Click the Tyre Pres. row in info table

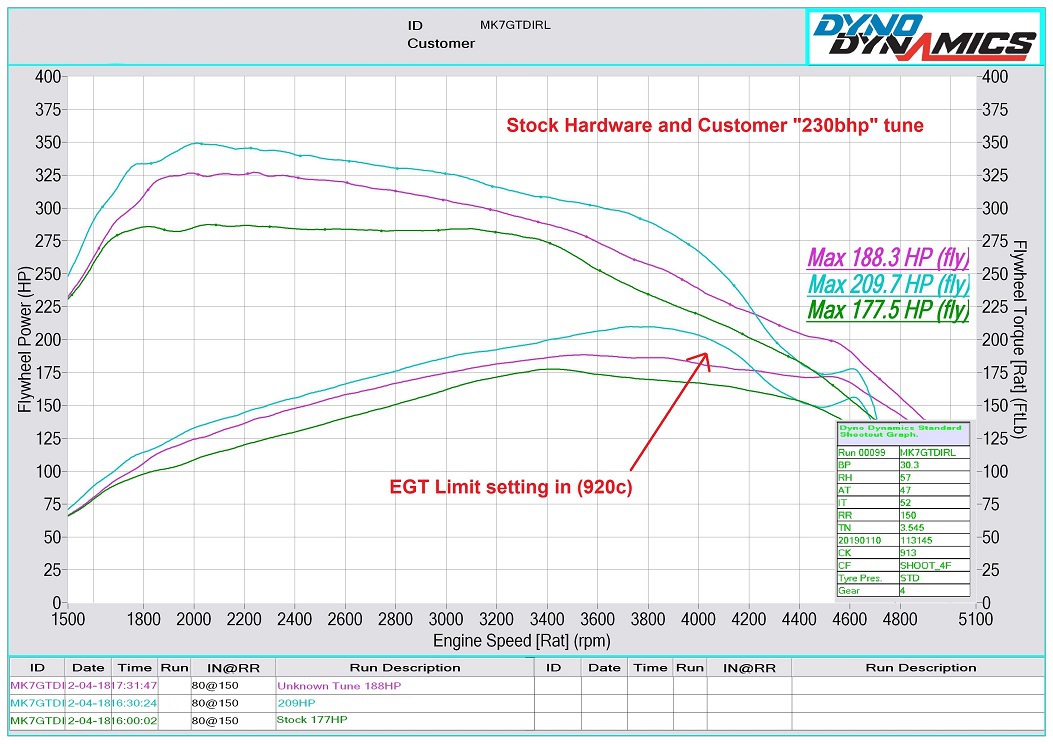pyautogui.click(x=902, y=577)
